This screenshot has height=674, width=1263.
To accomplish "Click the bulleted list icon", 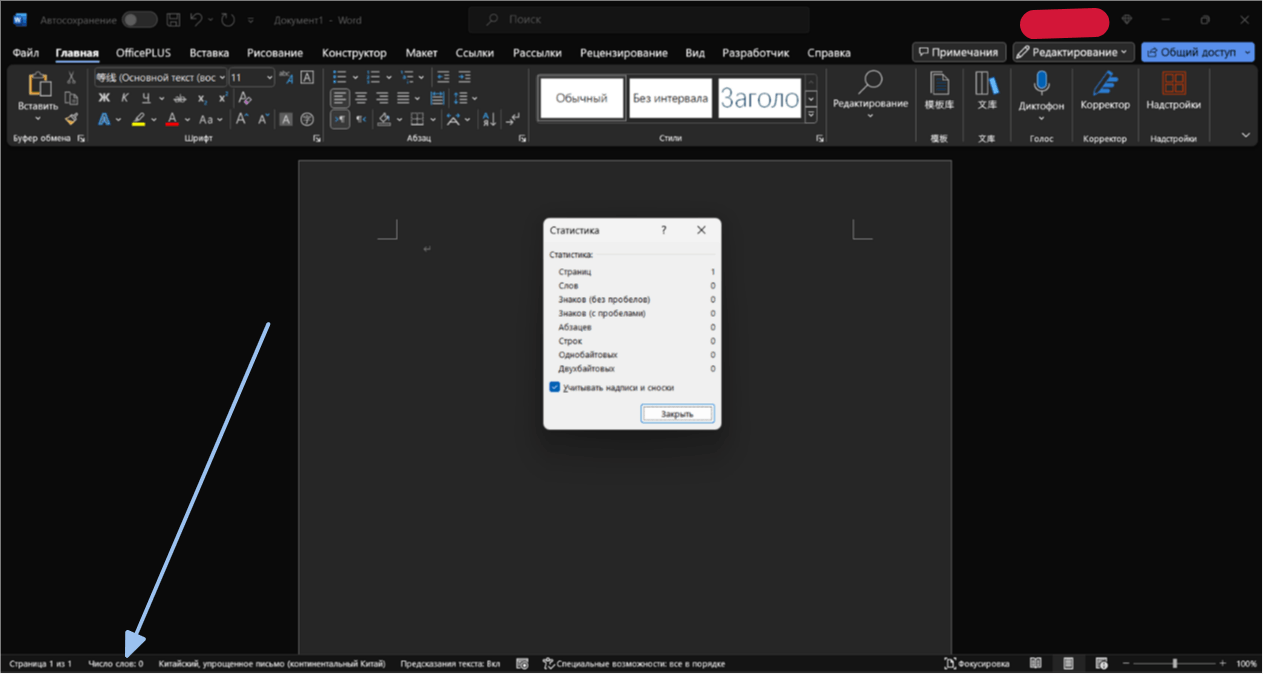I will pyautogui.click(x=339, y=77).
